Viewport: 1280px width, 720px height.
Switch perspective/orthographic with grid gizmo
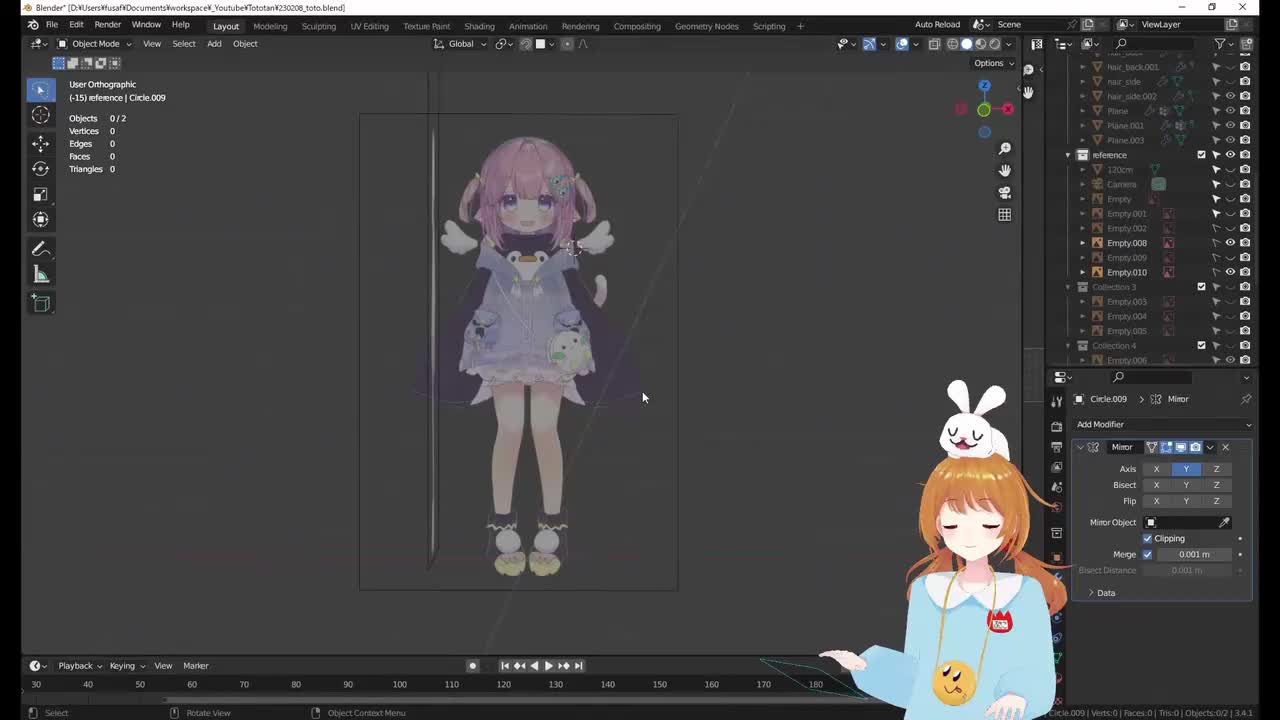[x=1005, y=214]
